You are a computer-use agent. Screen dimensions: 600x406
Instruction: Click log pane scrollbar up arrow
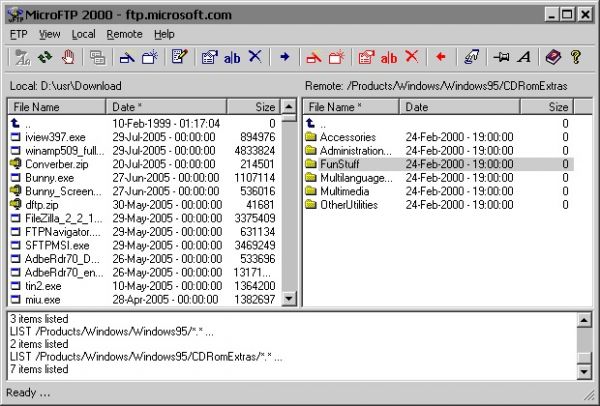pos(584,320)
